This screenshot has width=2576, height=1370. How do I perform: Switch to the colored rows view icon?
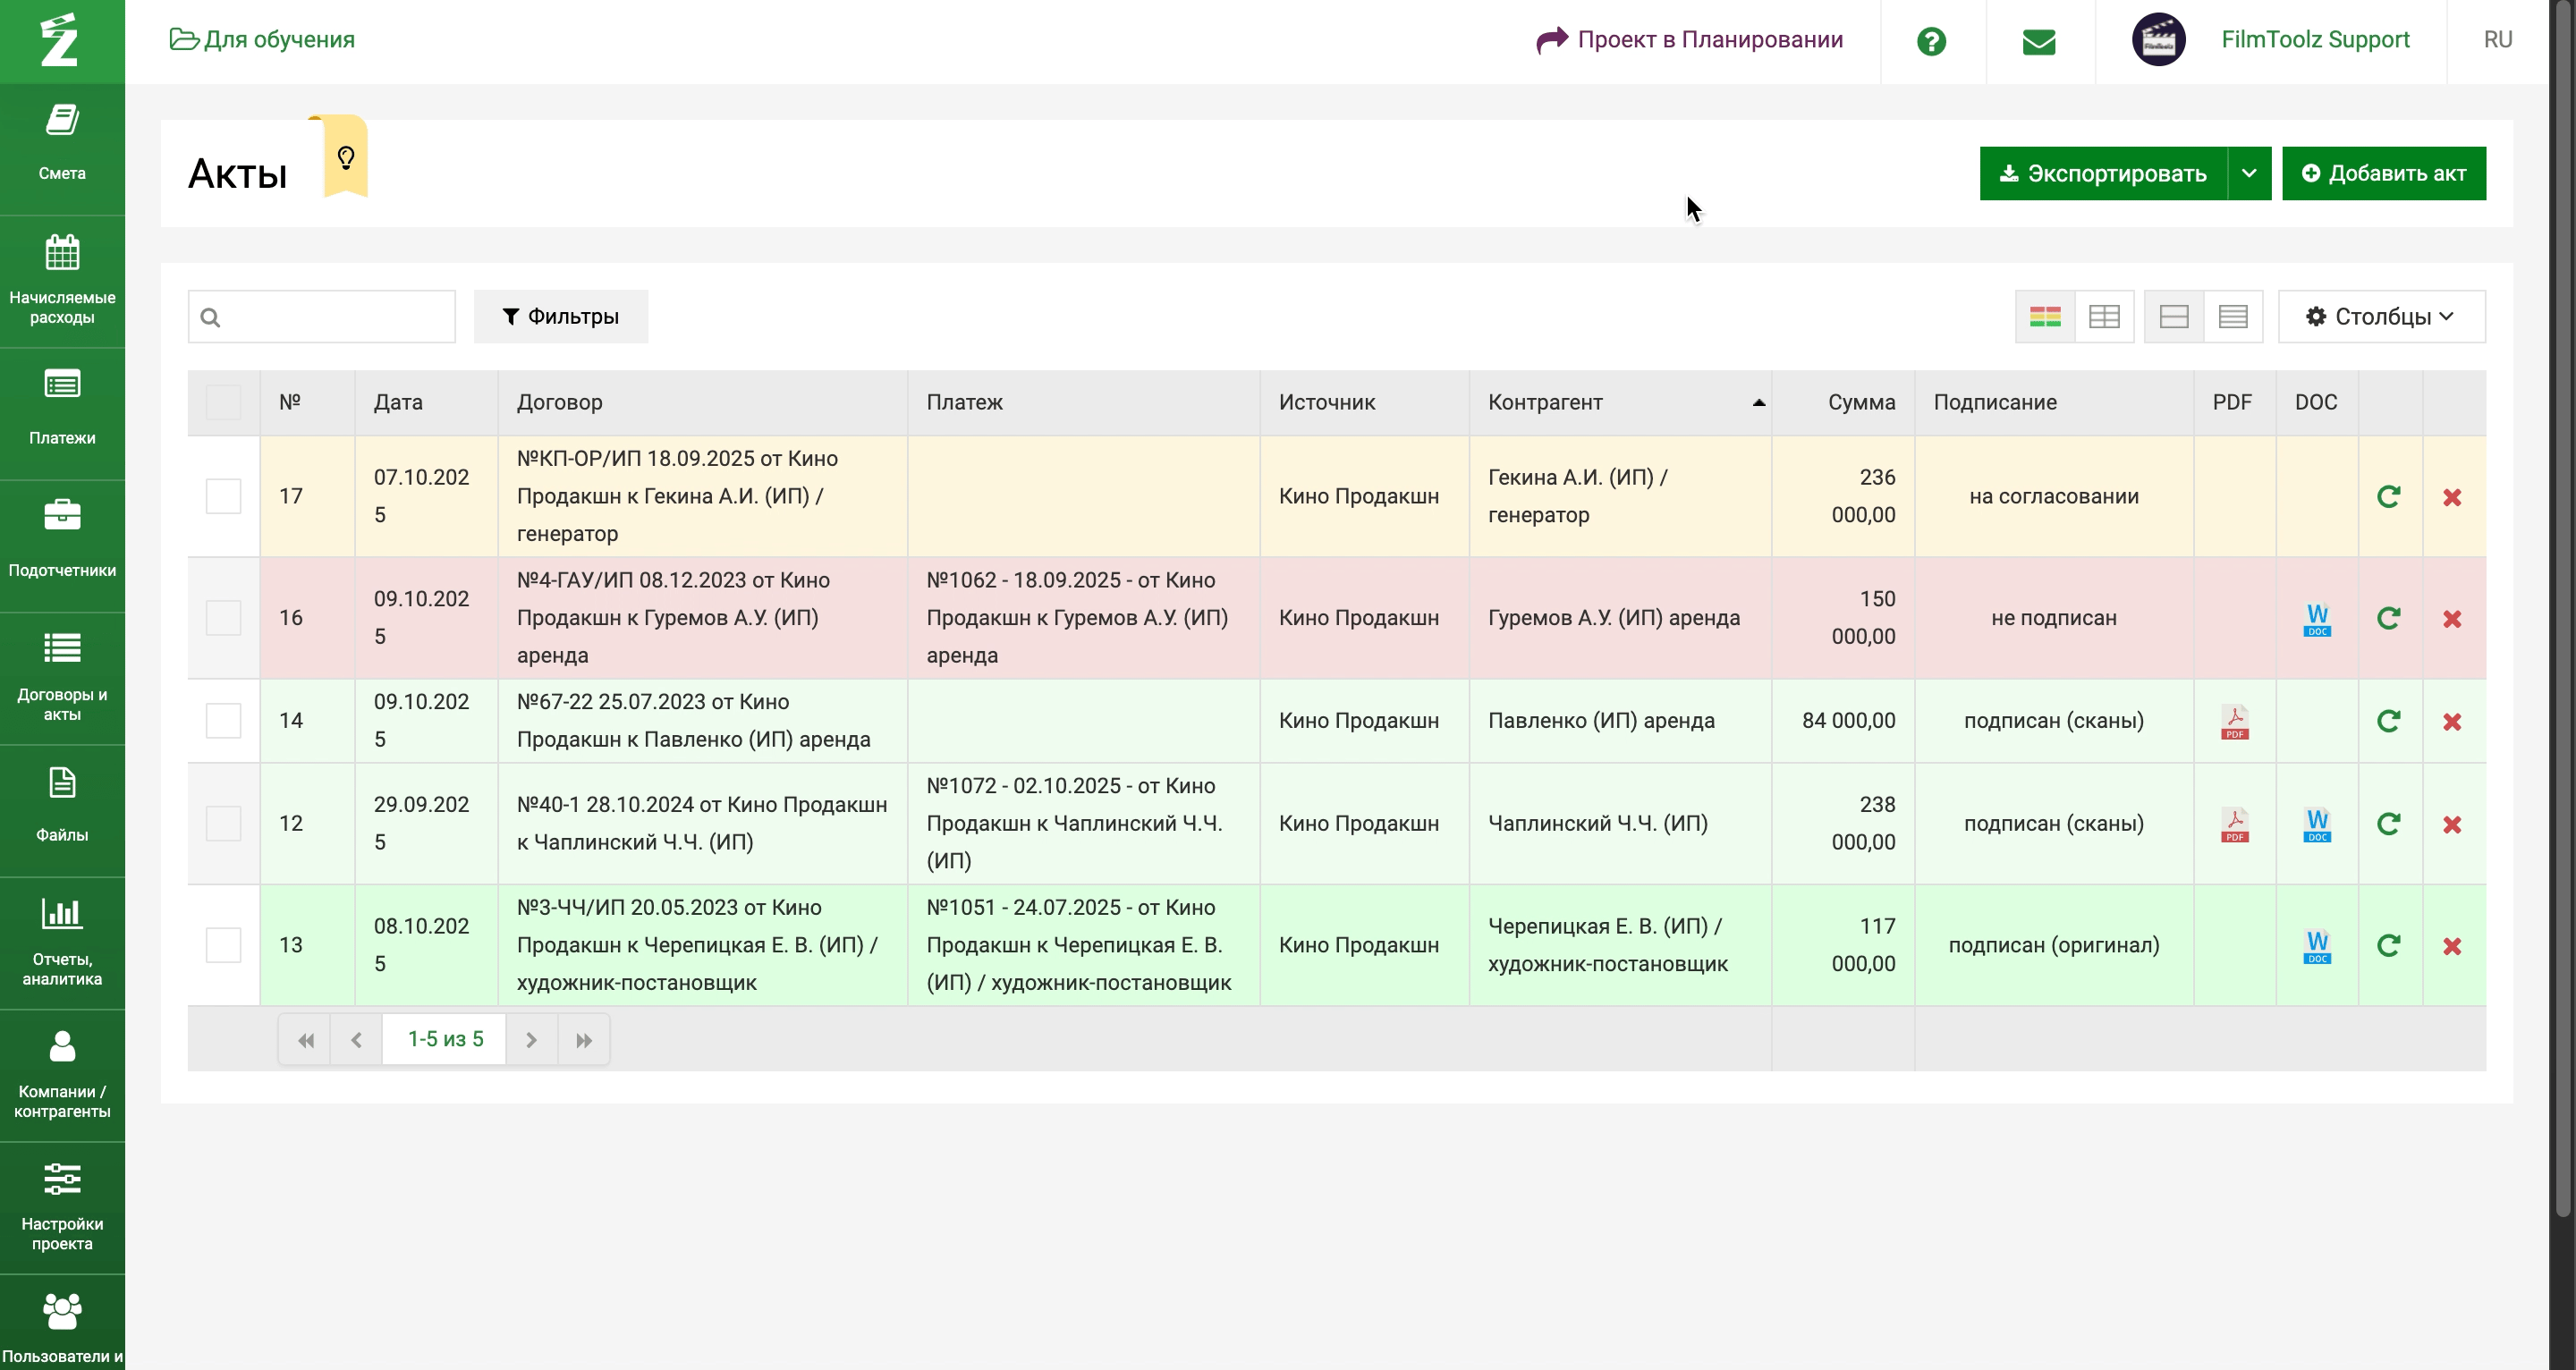tap(2044, 317)
